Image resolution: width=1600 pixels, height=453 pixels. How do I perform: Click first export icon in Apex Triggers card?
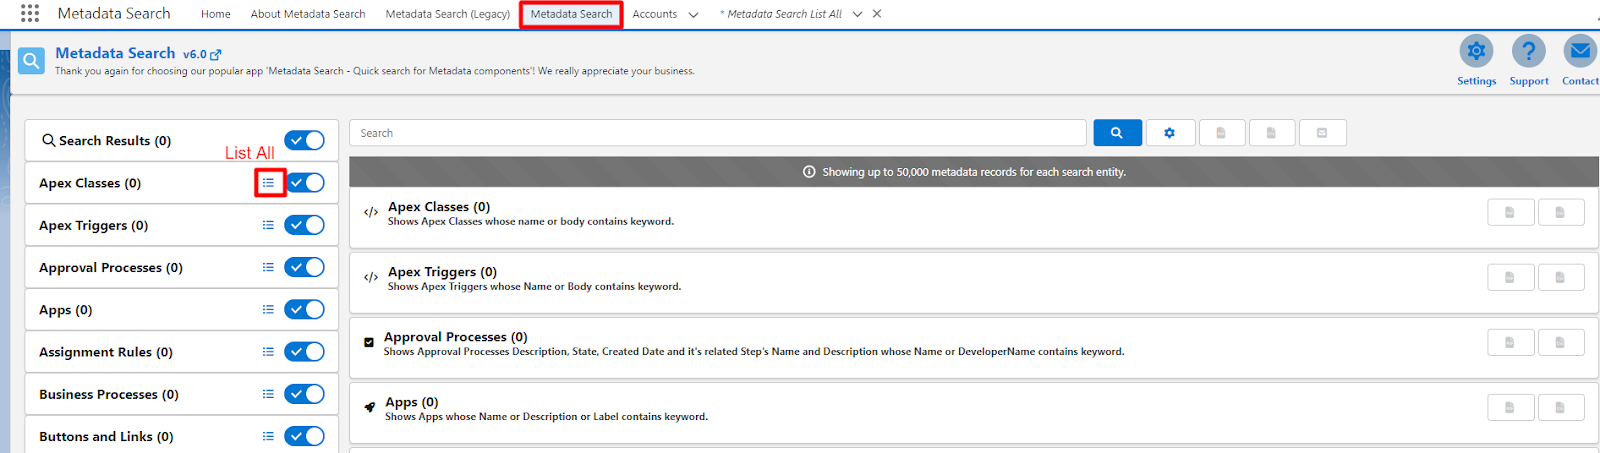[x=1511, y=277]
